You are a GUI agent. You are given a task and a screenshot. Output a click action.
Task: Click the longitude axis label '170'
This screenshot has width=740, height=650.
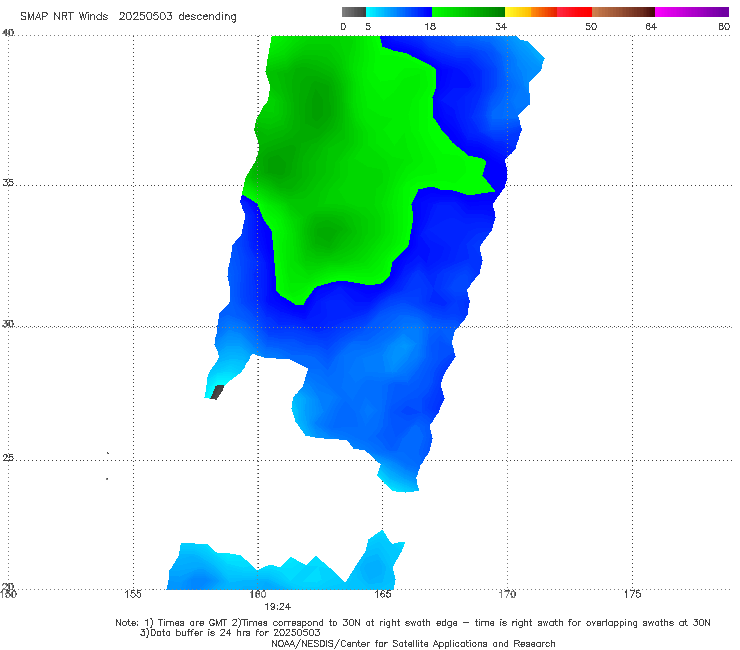point(507,594)
